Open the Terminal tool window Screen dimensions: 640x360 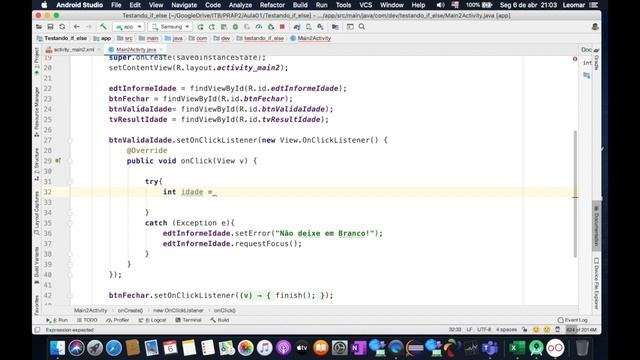(x=189, y=320)
